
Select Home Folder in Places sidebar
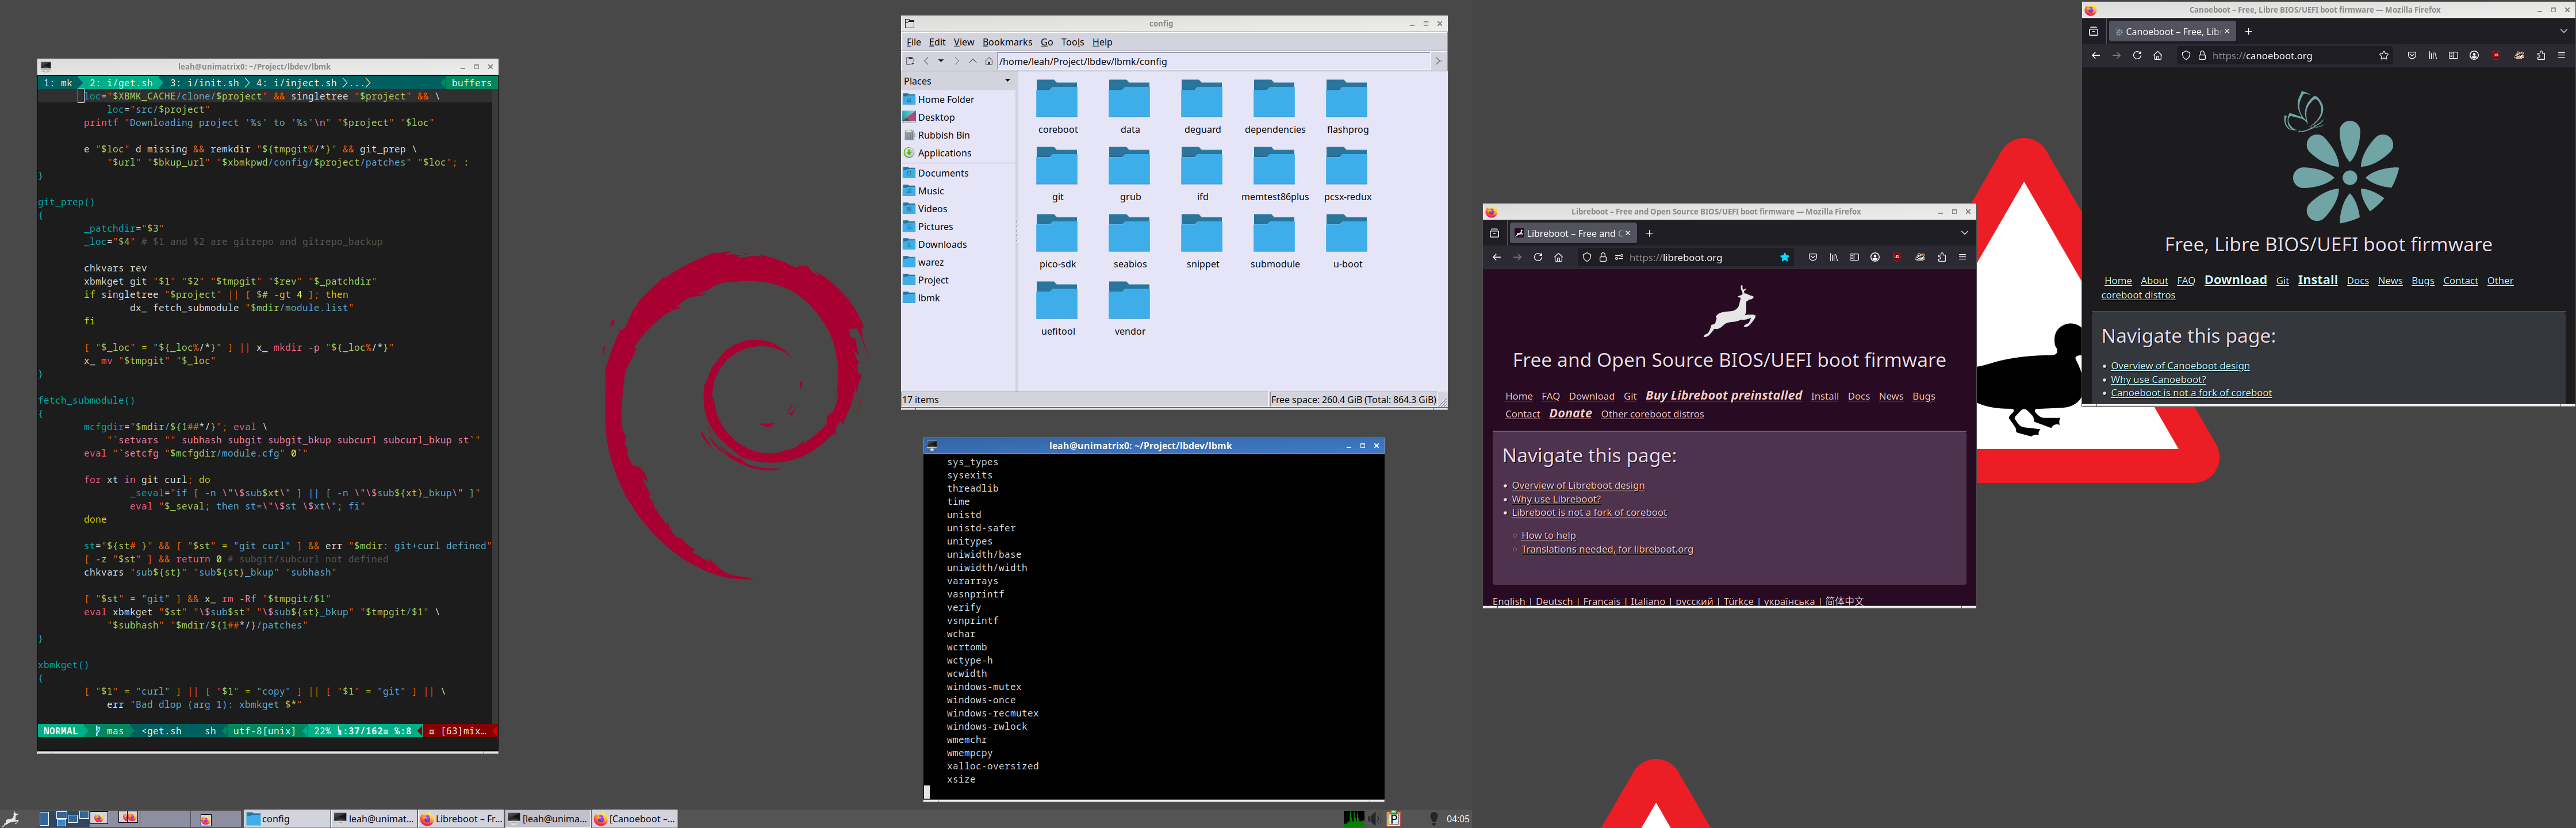coord(945,99)
